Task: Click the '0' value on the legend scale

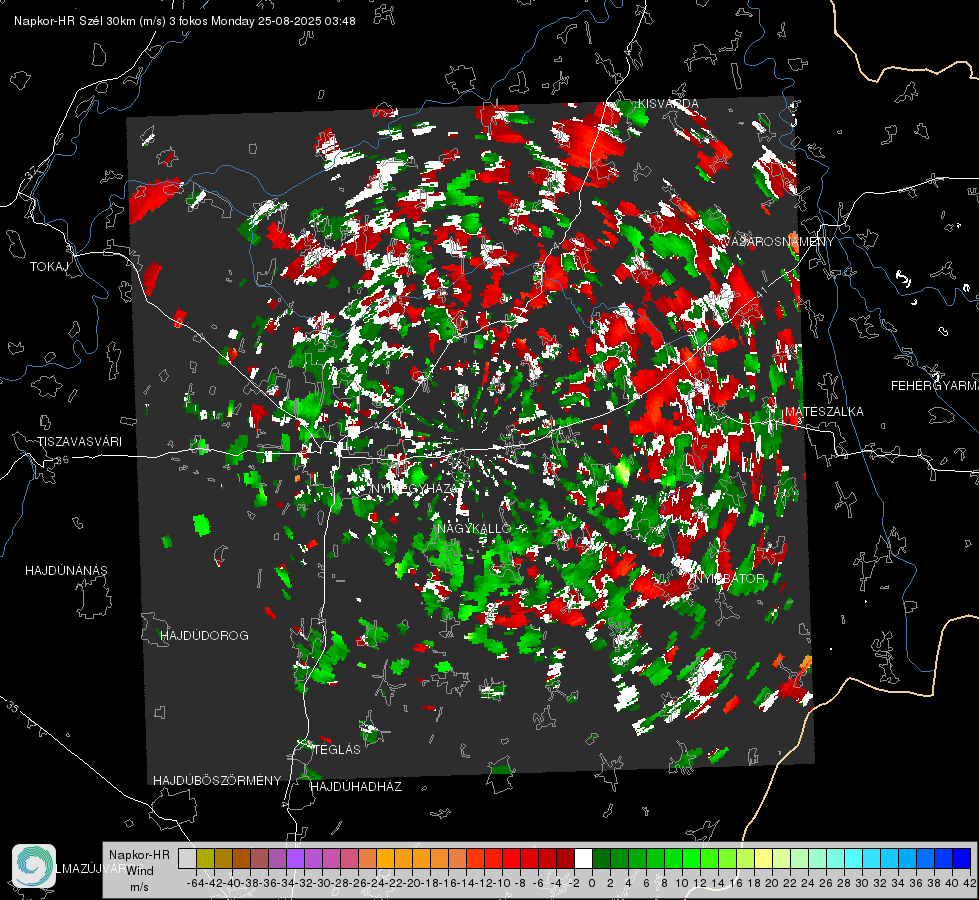Action: (592, 883)
